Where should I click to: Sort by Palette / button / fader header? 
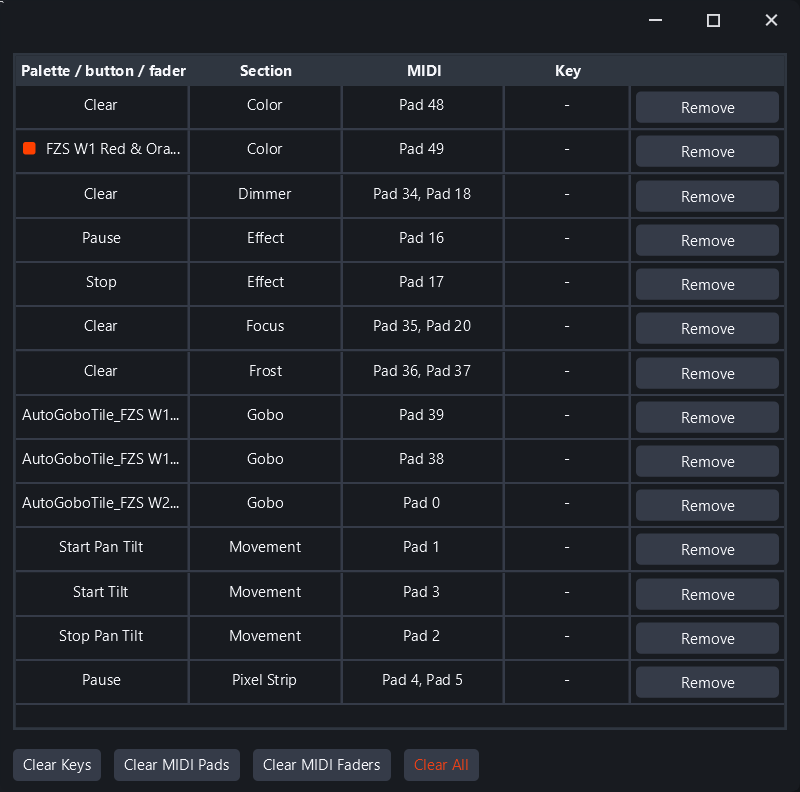[x=103, y=70]
